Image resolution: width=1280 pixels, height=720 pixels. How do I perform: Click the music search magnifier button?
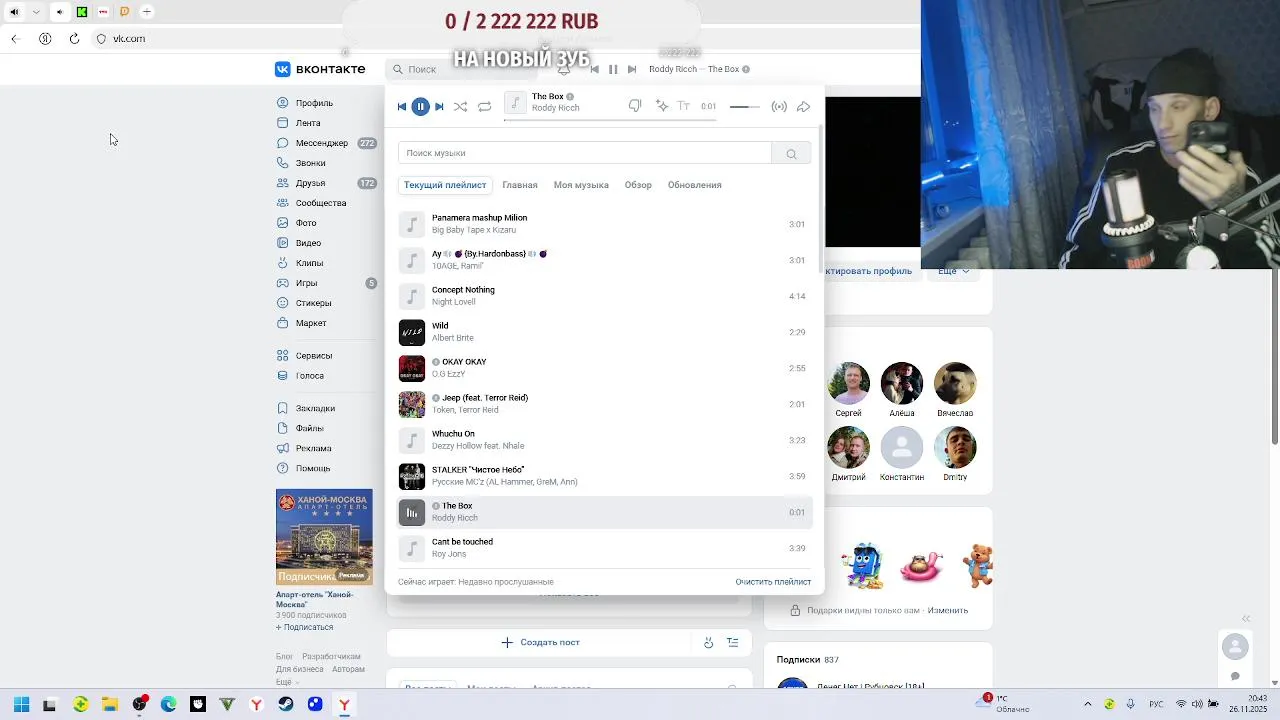pyautogui.click(x=791, y=153)
